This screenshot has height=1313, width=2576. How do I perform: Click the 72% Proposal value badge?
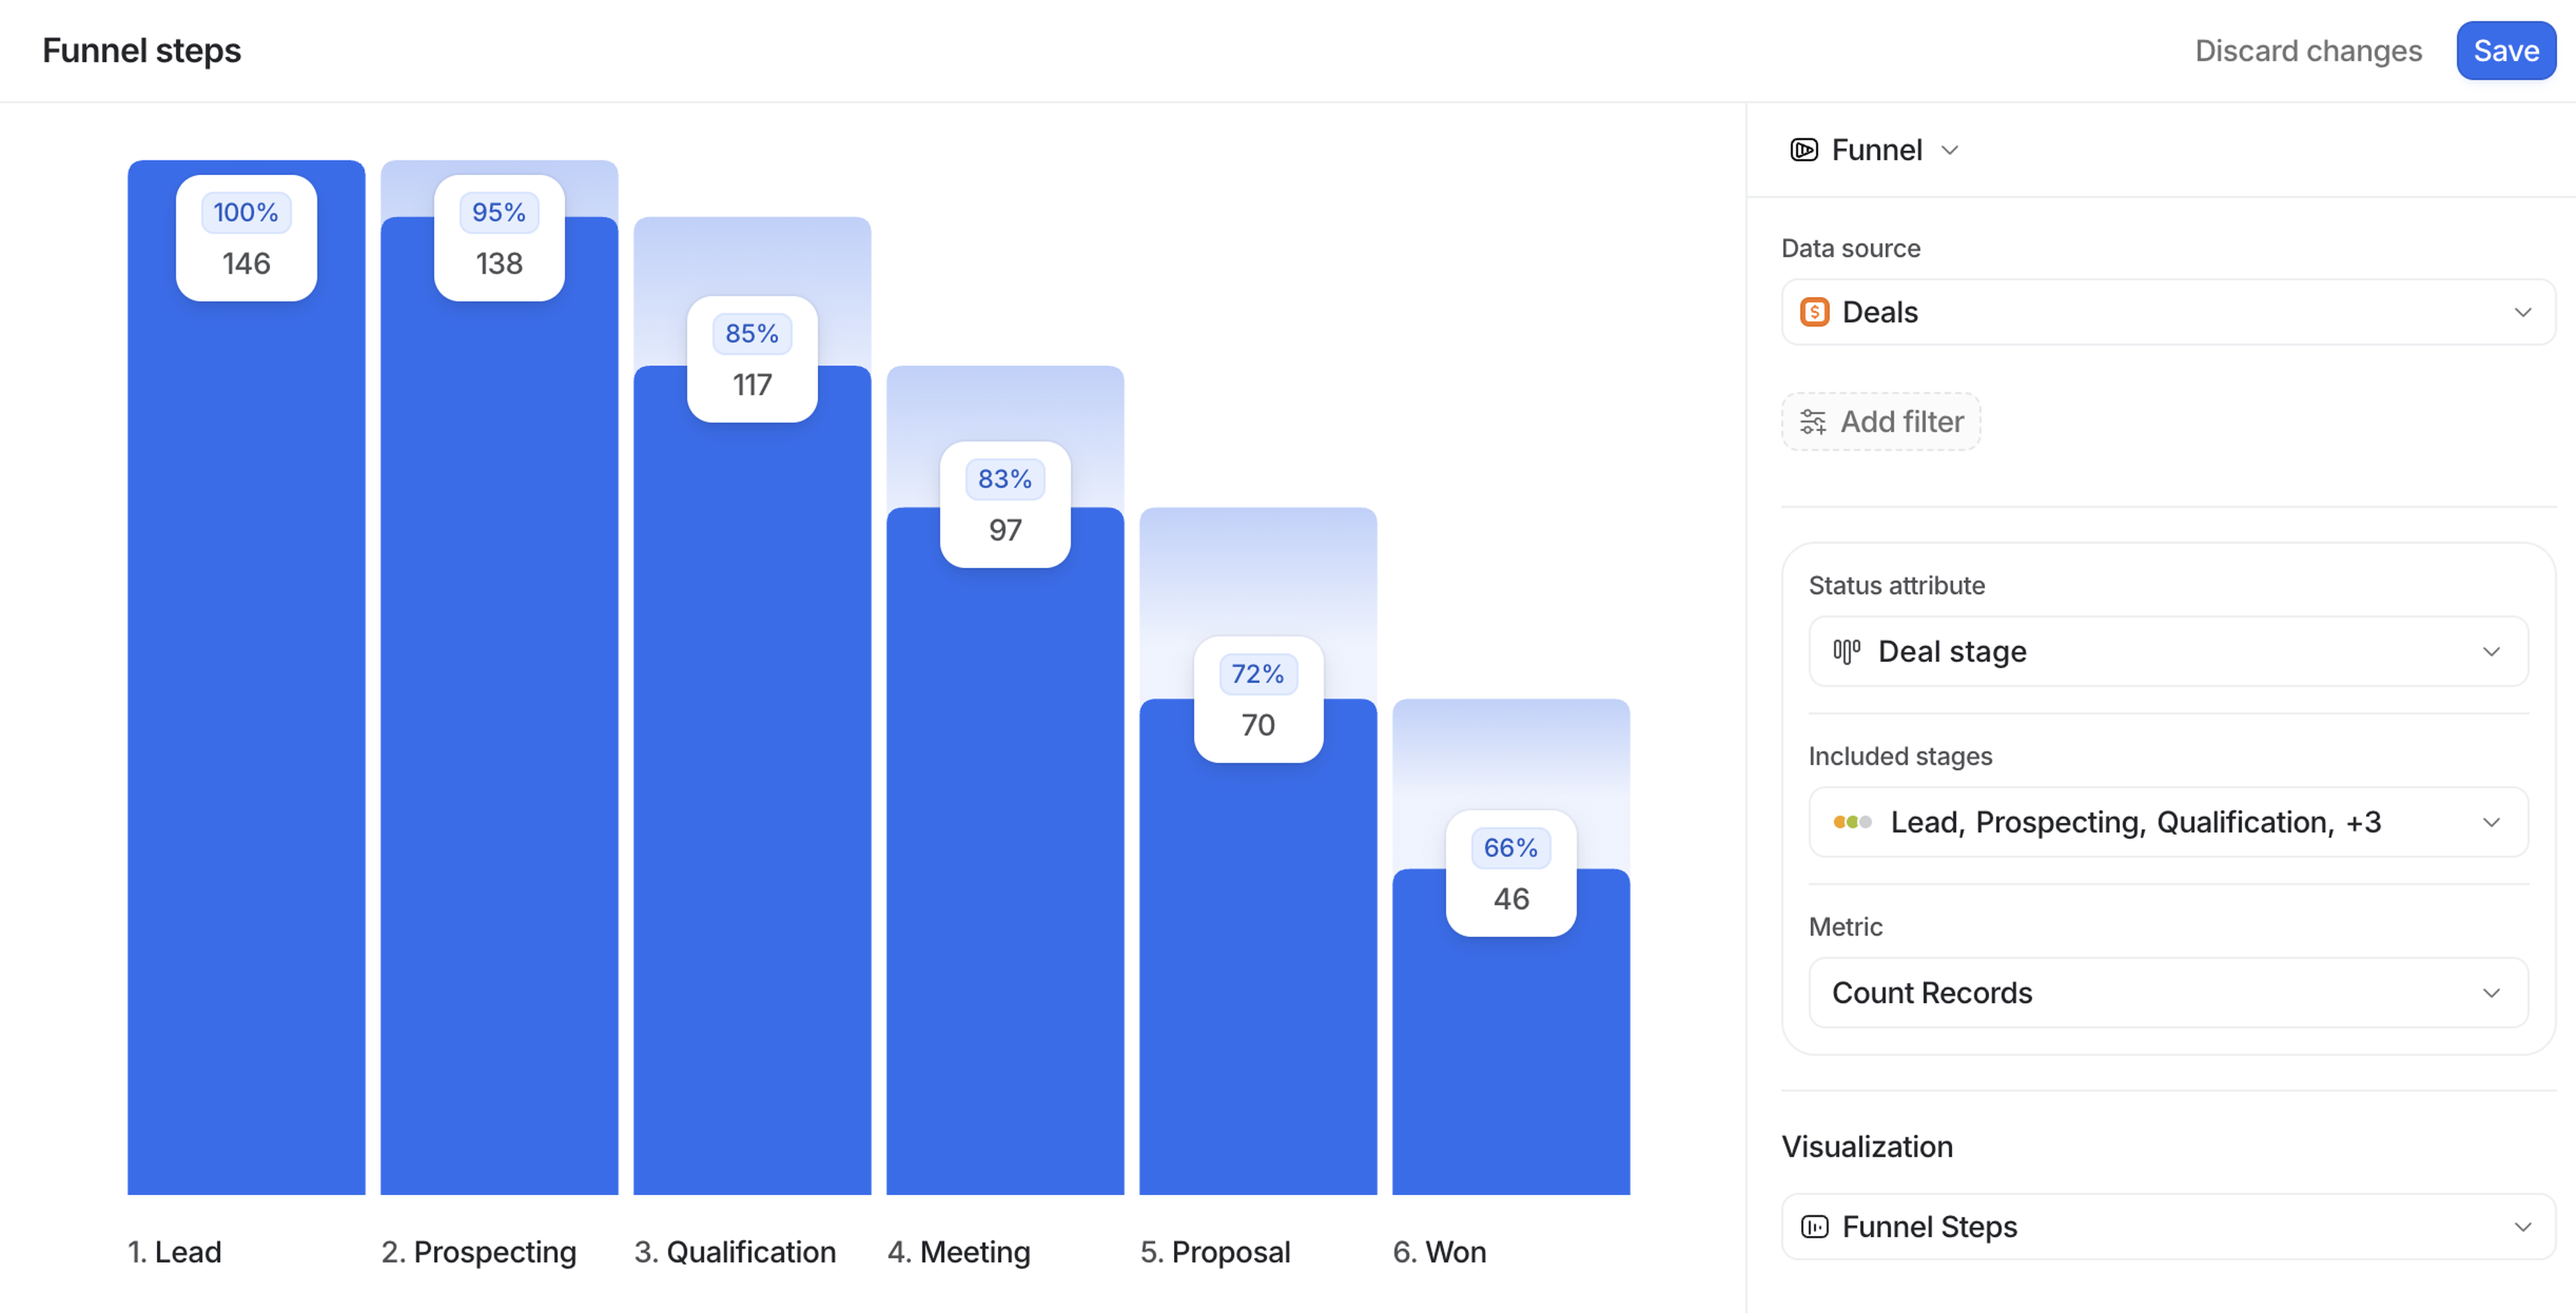point(1257,699)
